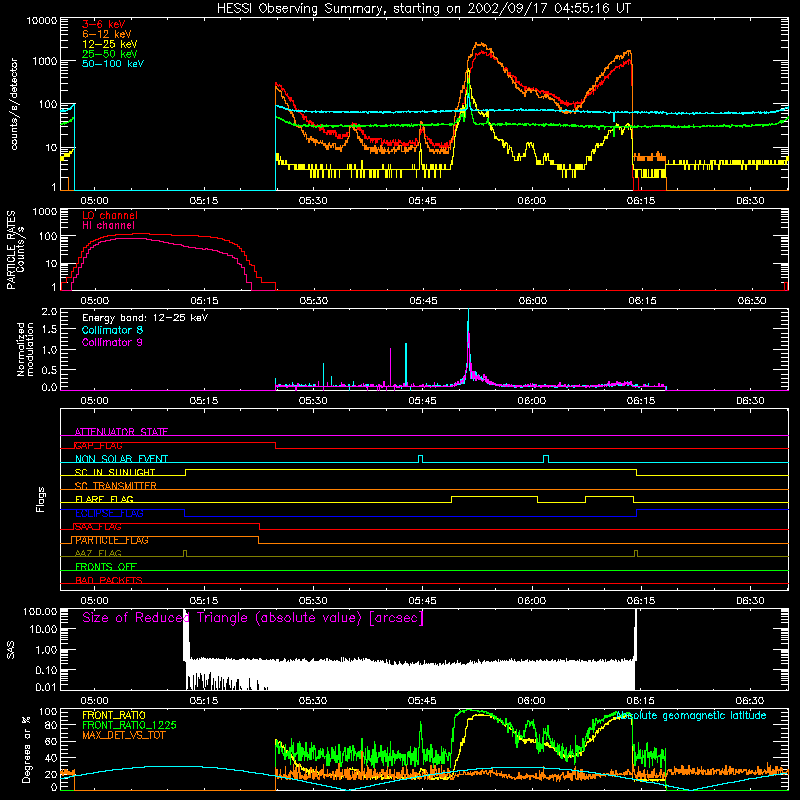The width and height of the screenshot is (800, 800).
Task: Click the HI channel legend label
Action: point(108,226)
